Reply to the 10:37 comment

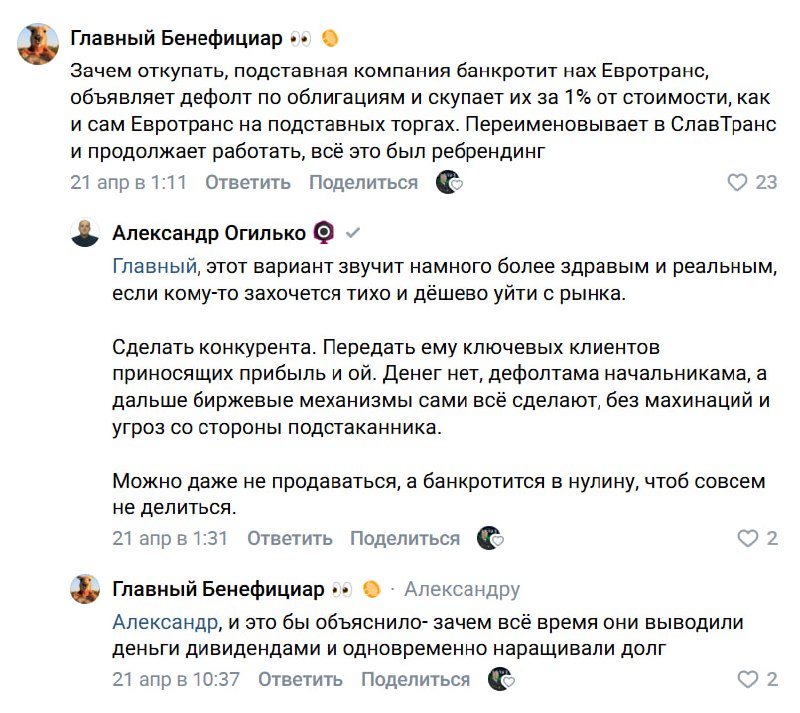[x=300, y=680]
